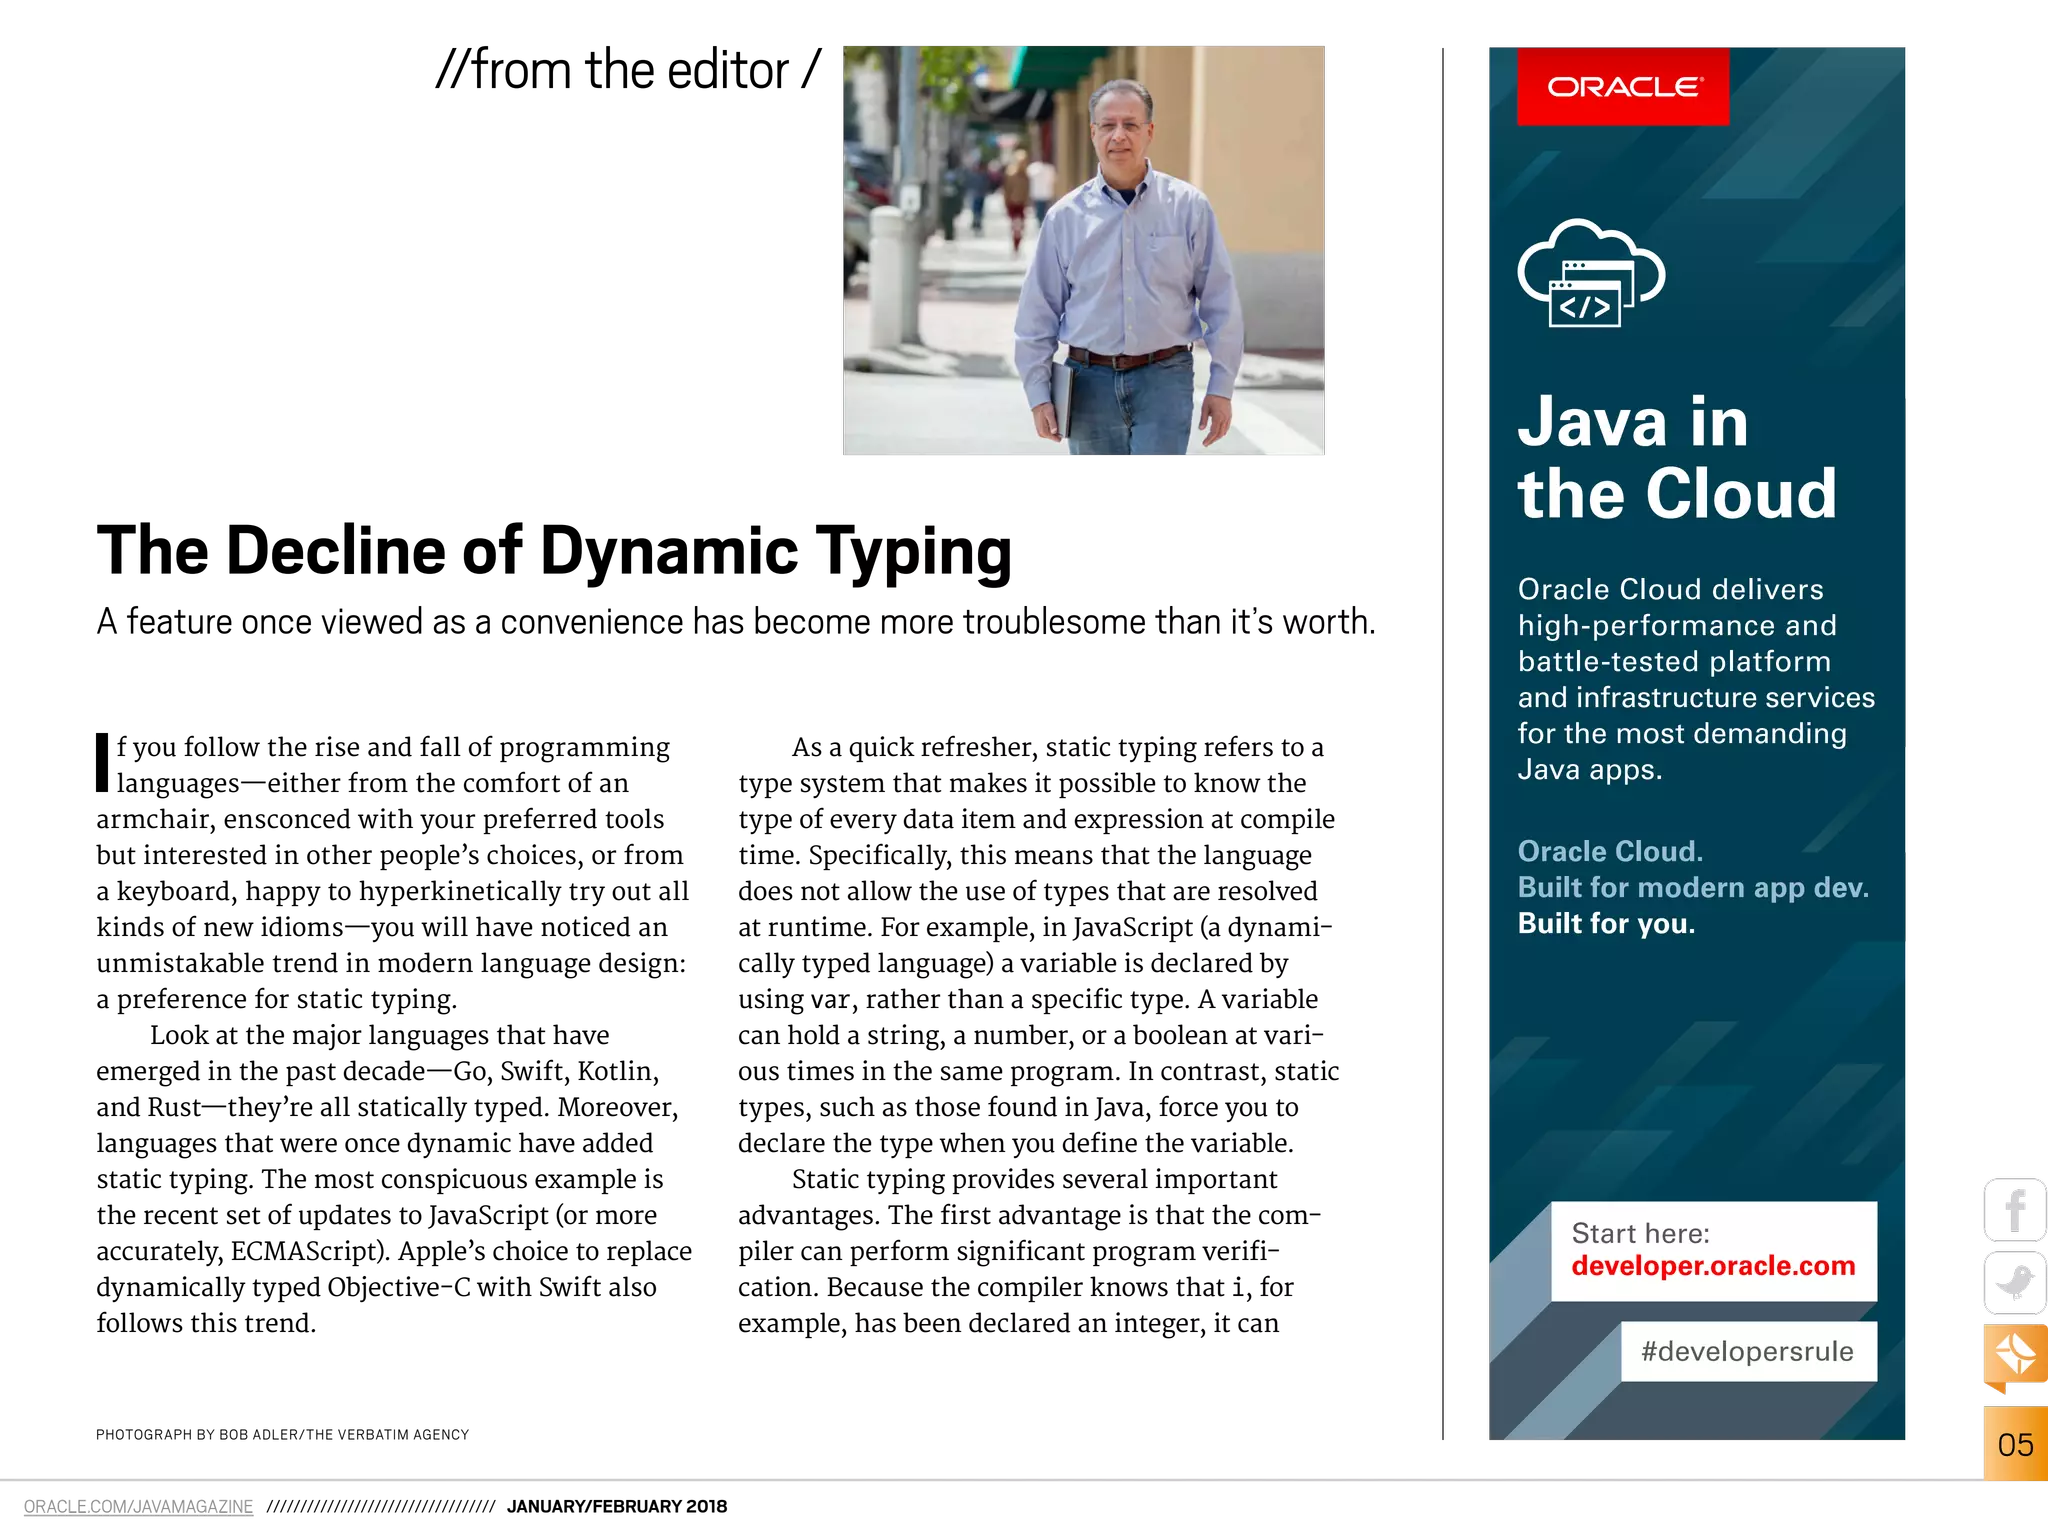Click the cloud code window icon

pyautogui.click(x=1590, y=273)
